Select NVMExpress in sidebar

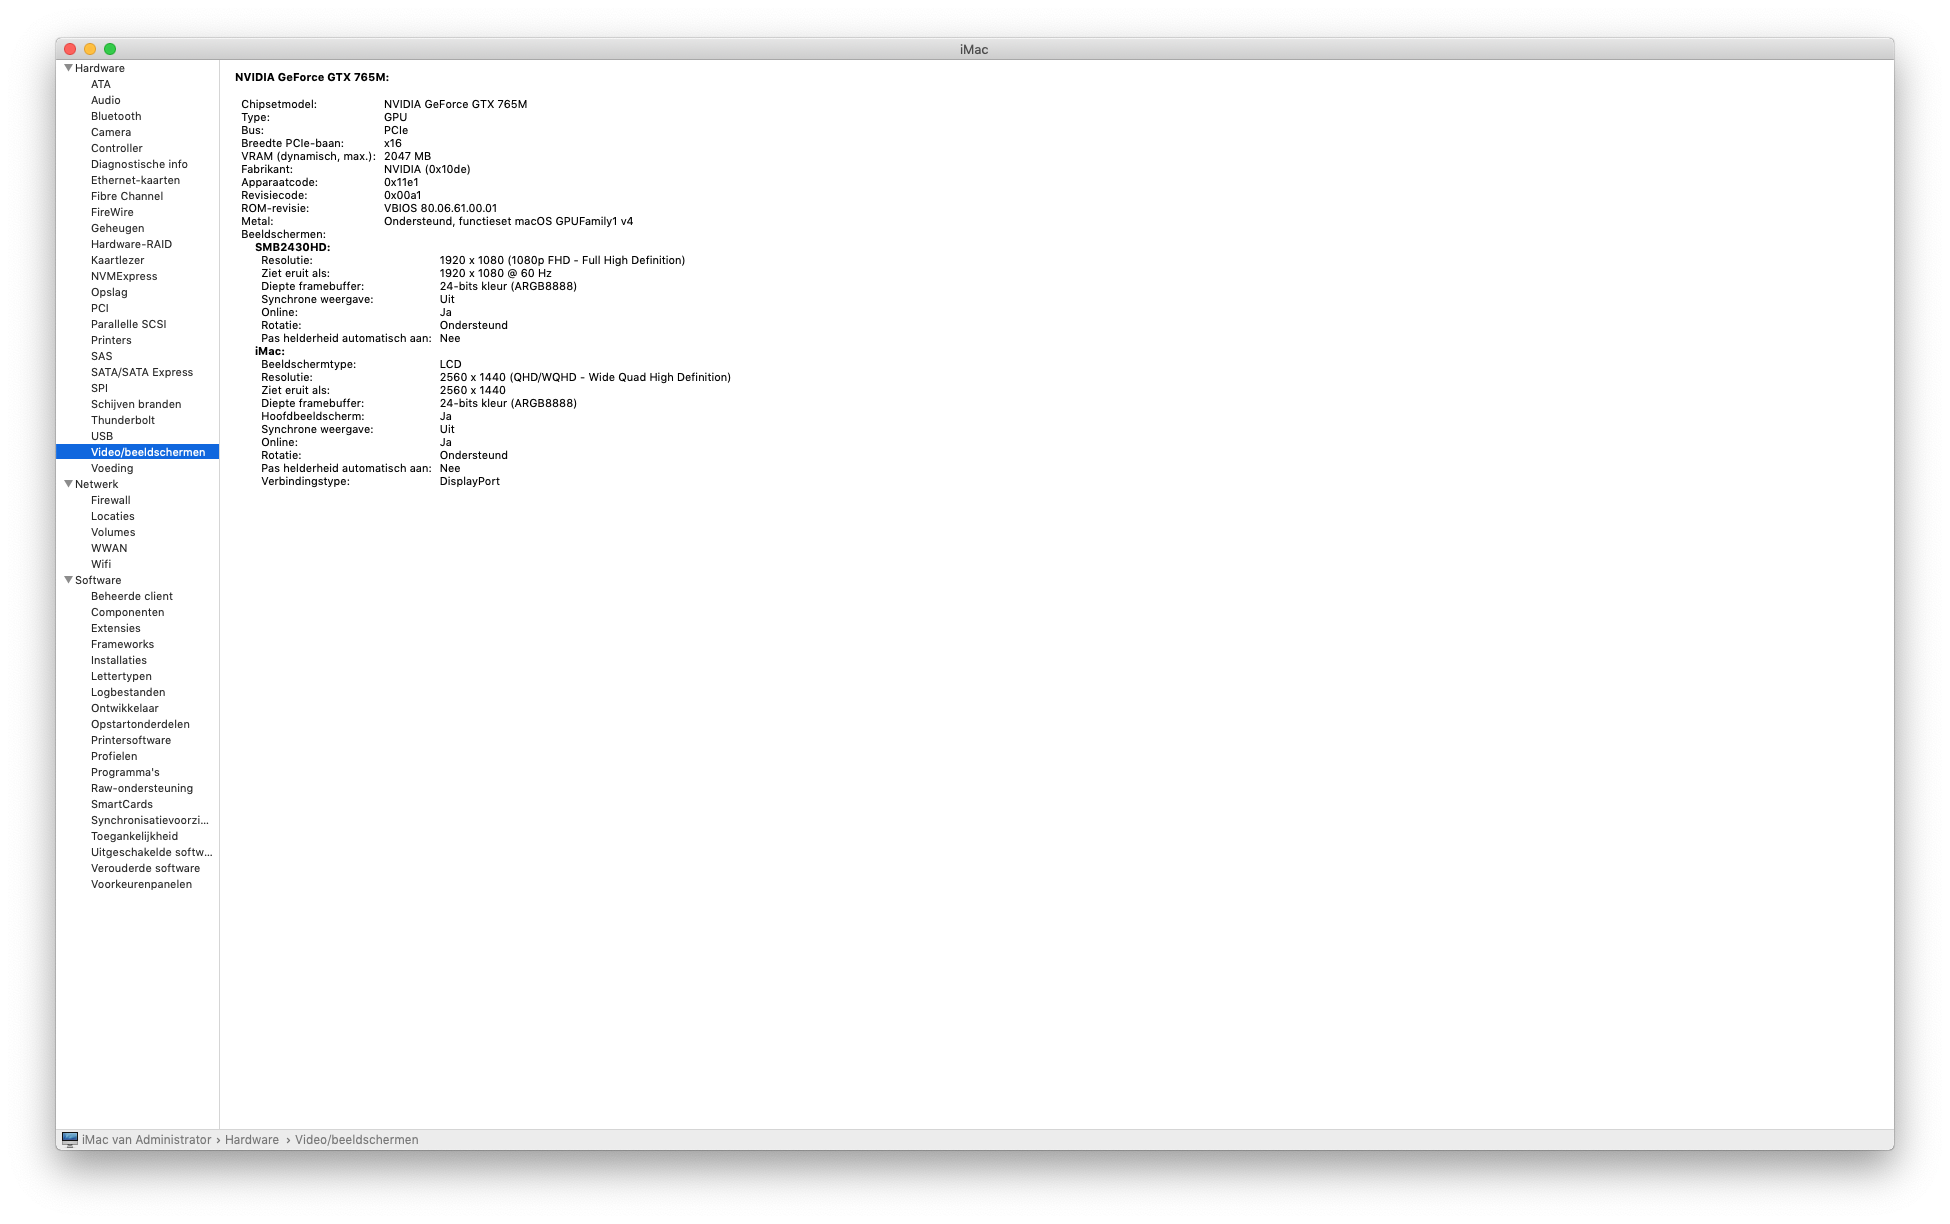(x=124, y=276)
